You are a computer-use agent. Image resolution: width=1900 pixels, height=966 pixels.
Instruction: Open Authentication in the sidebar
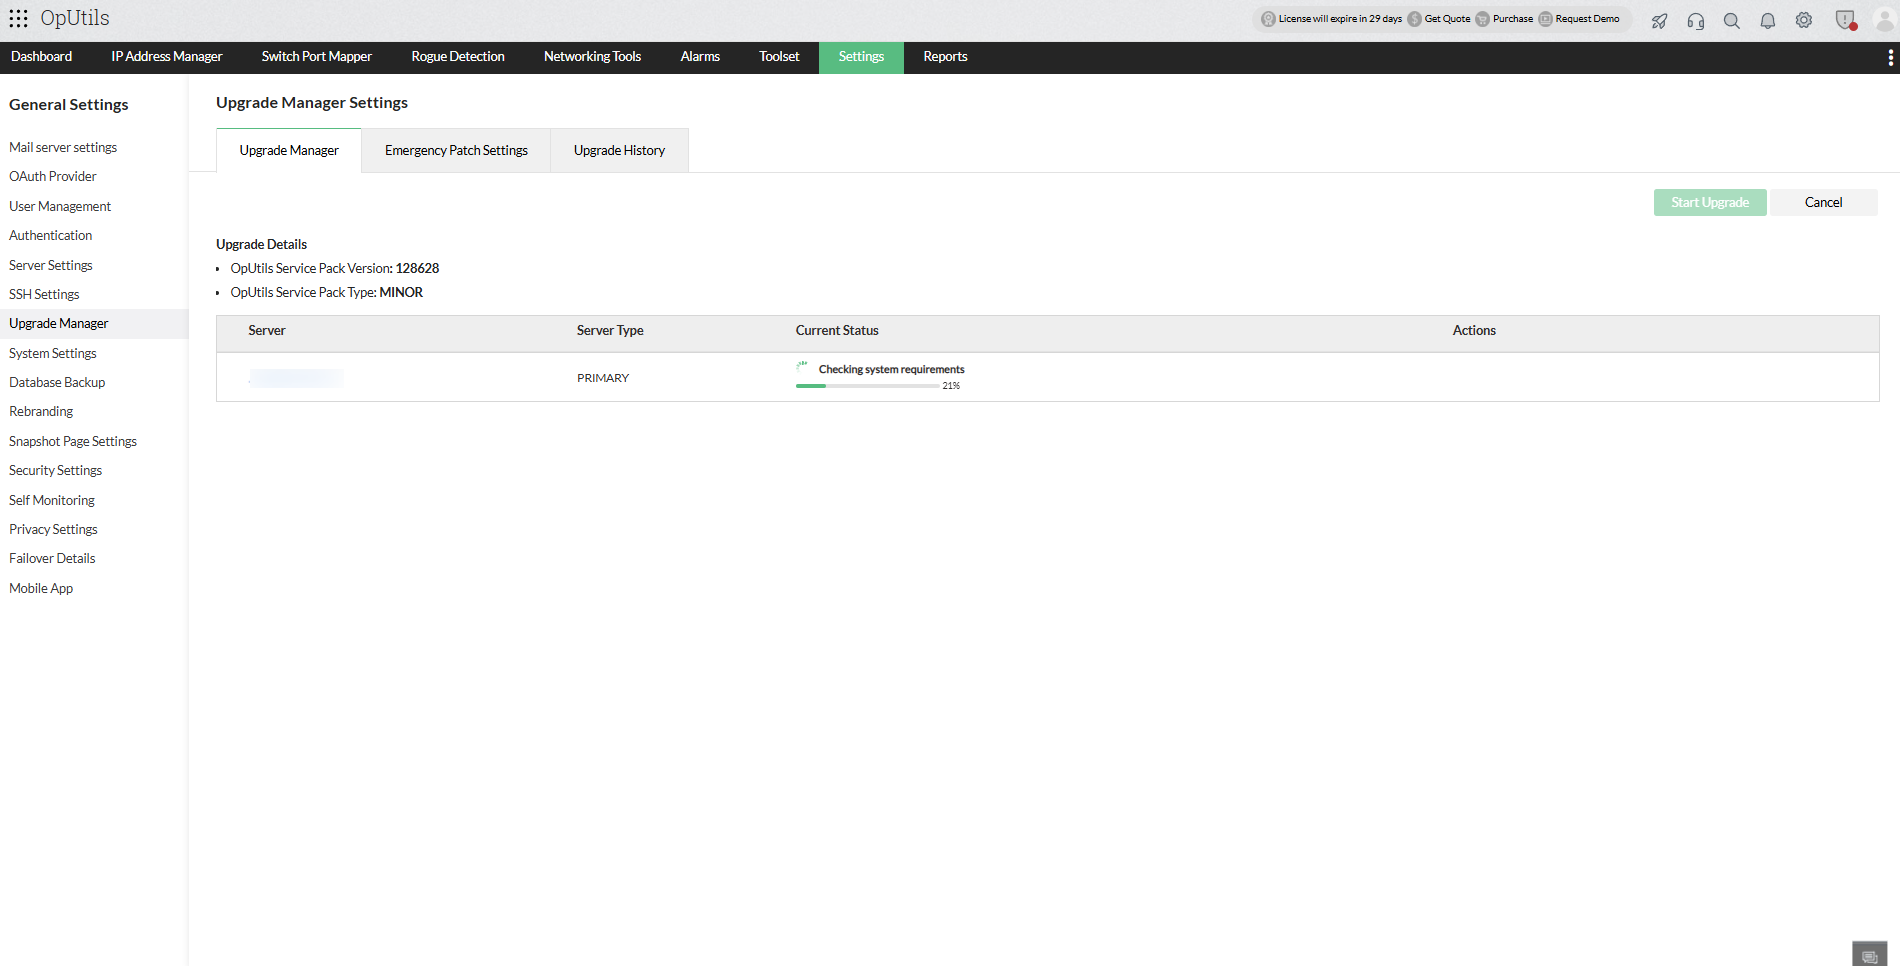tap(51, 236)
